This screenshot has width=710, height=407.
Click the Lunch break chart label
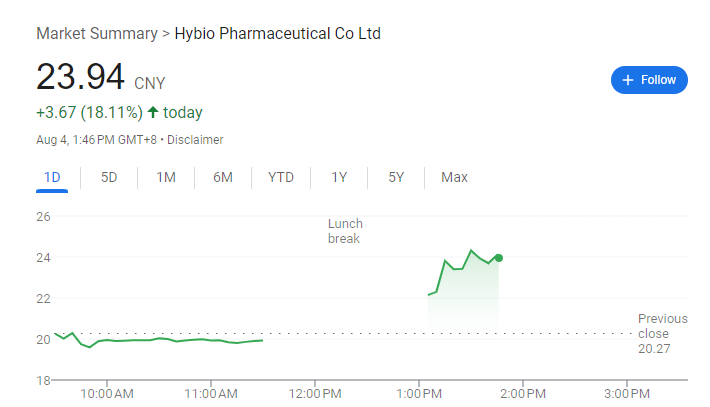pos(345,231)
